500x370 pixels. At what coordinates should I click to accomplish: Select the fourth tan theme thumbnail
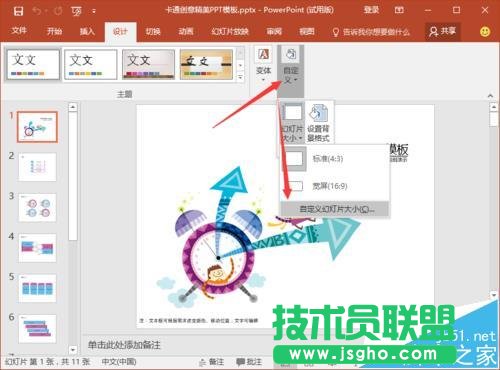(206, 65)
